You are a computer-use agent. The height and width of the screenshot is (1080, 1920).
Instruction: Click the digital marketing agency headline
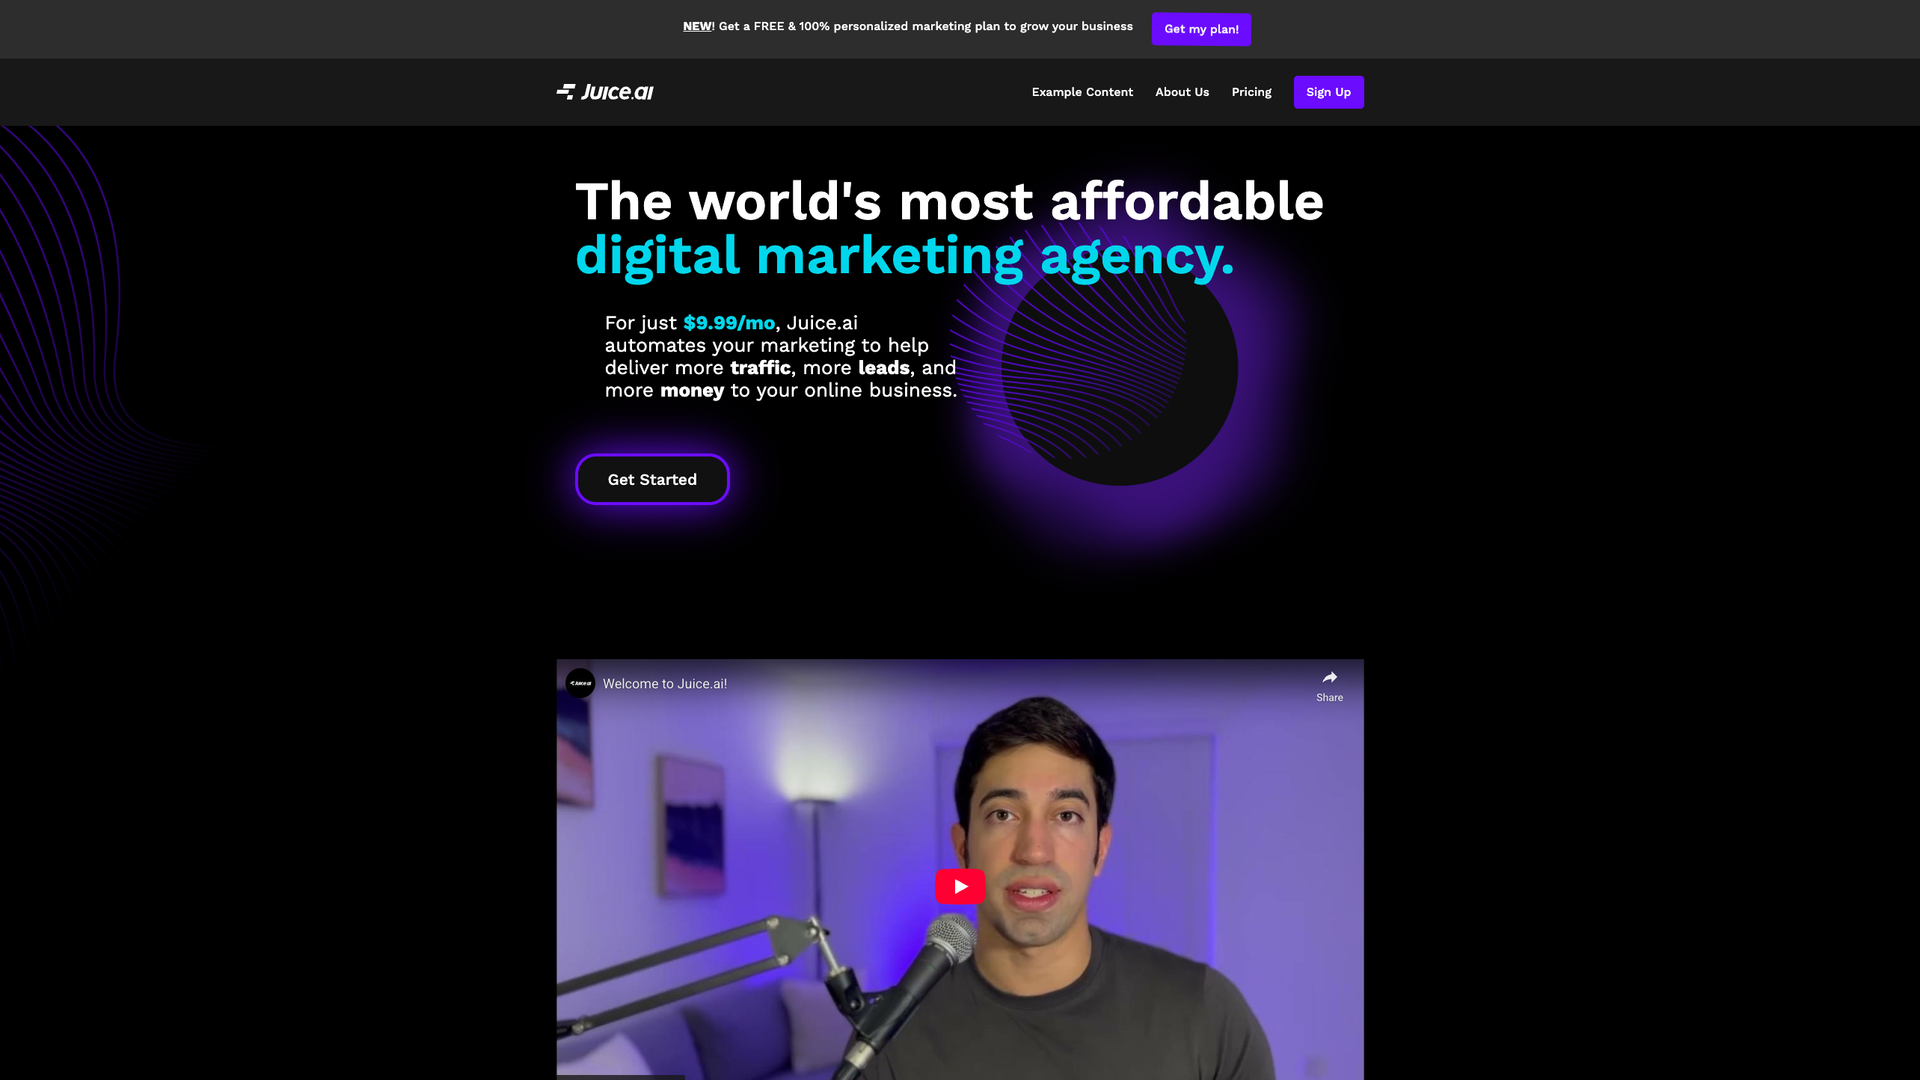[x=905, y=256]
